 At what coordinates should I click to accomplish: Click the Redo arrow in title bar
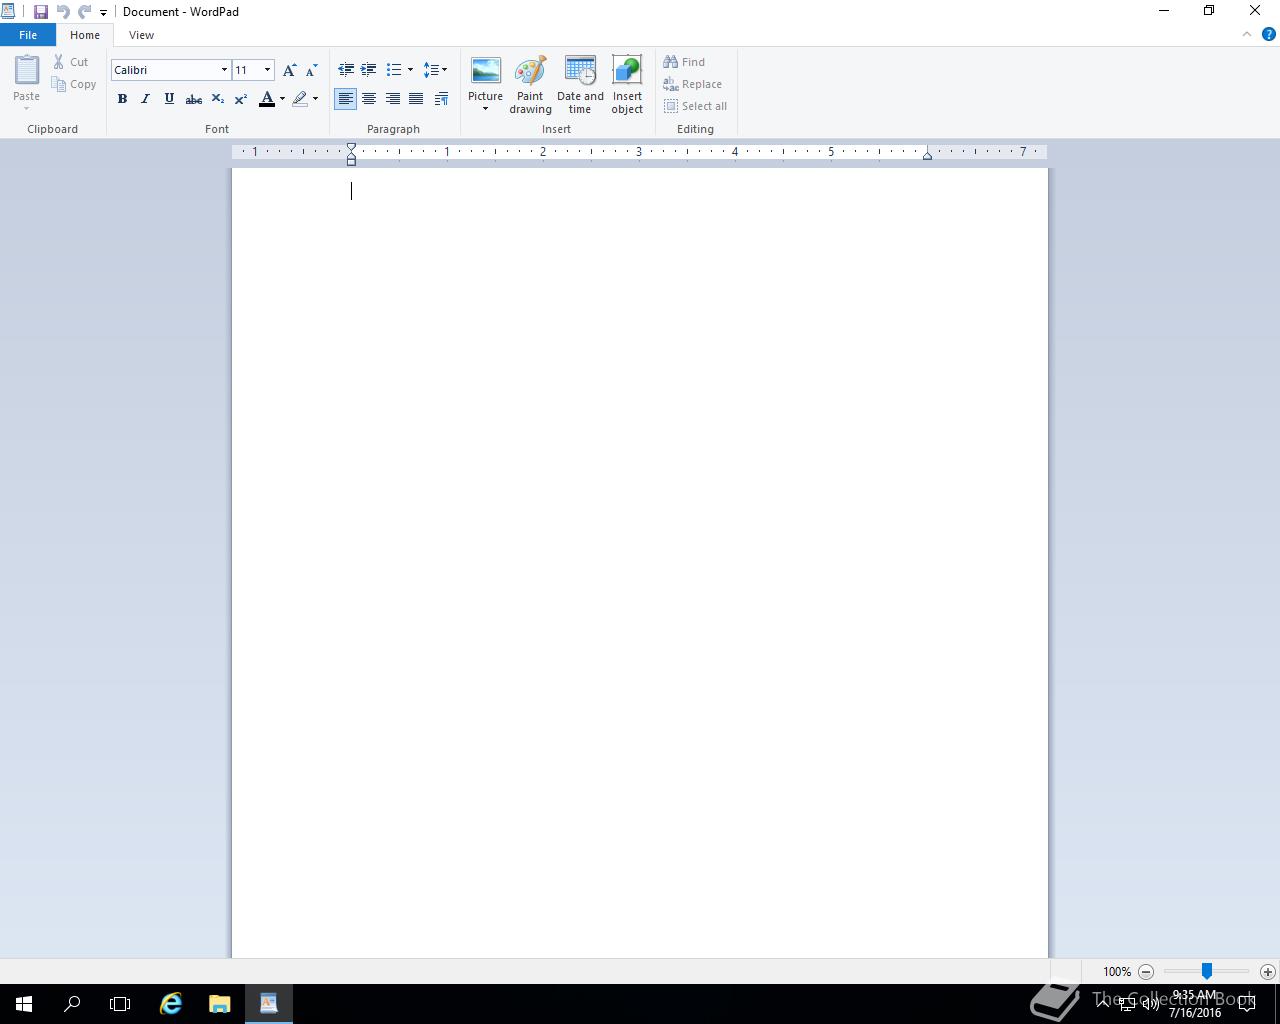tap(85, 12)
